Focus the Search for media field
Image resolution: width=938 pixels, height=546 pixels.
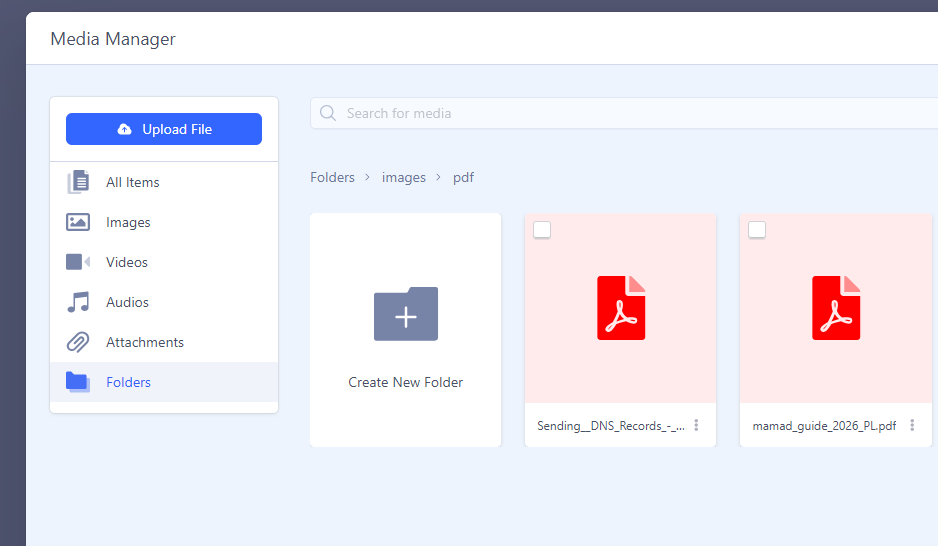point(600,113)
